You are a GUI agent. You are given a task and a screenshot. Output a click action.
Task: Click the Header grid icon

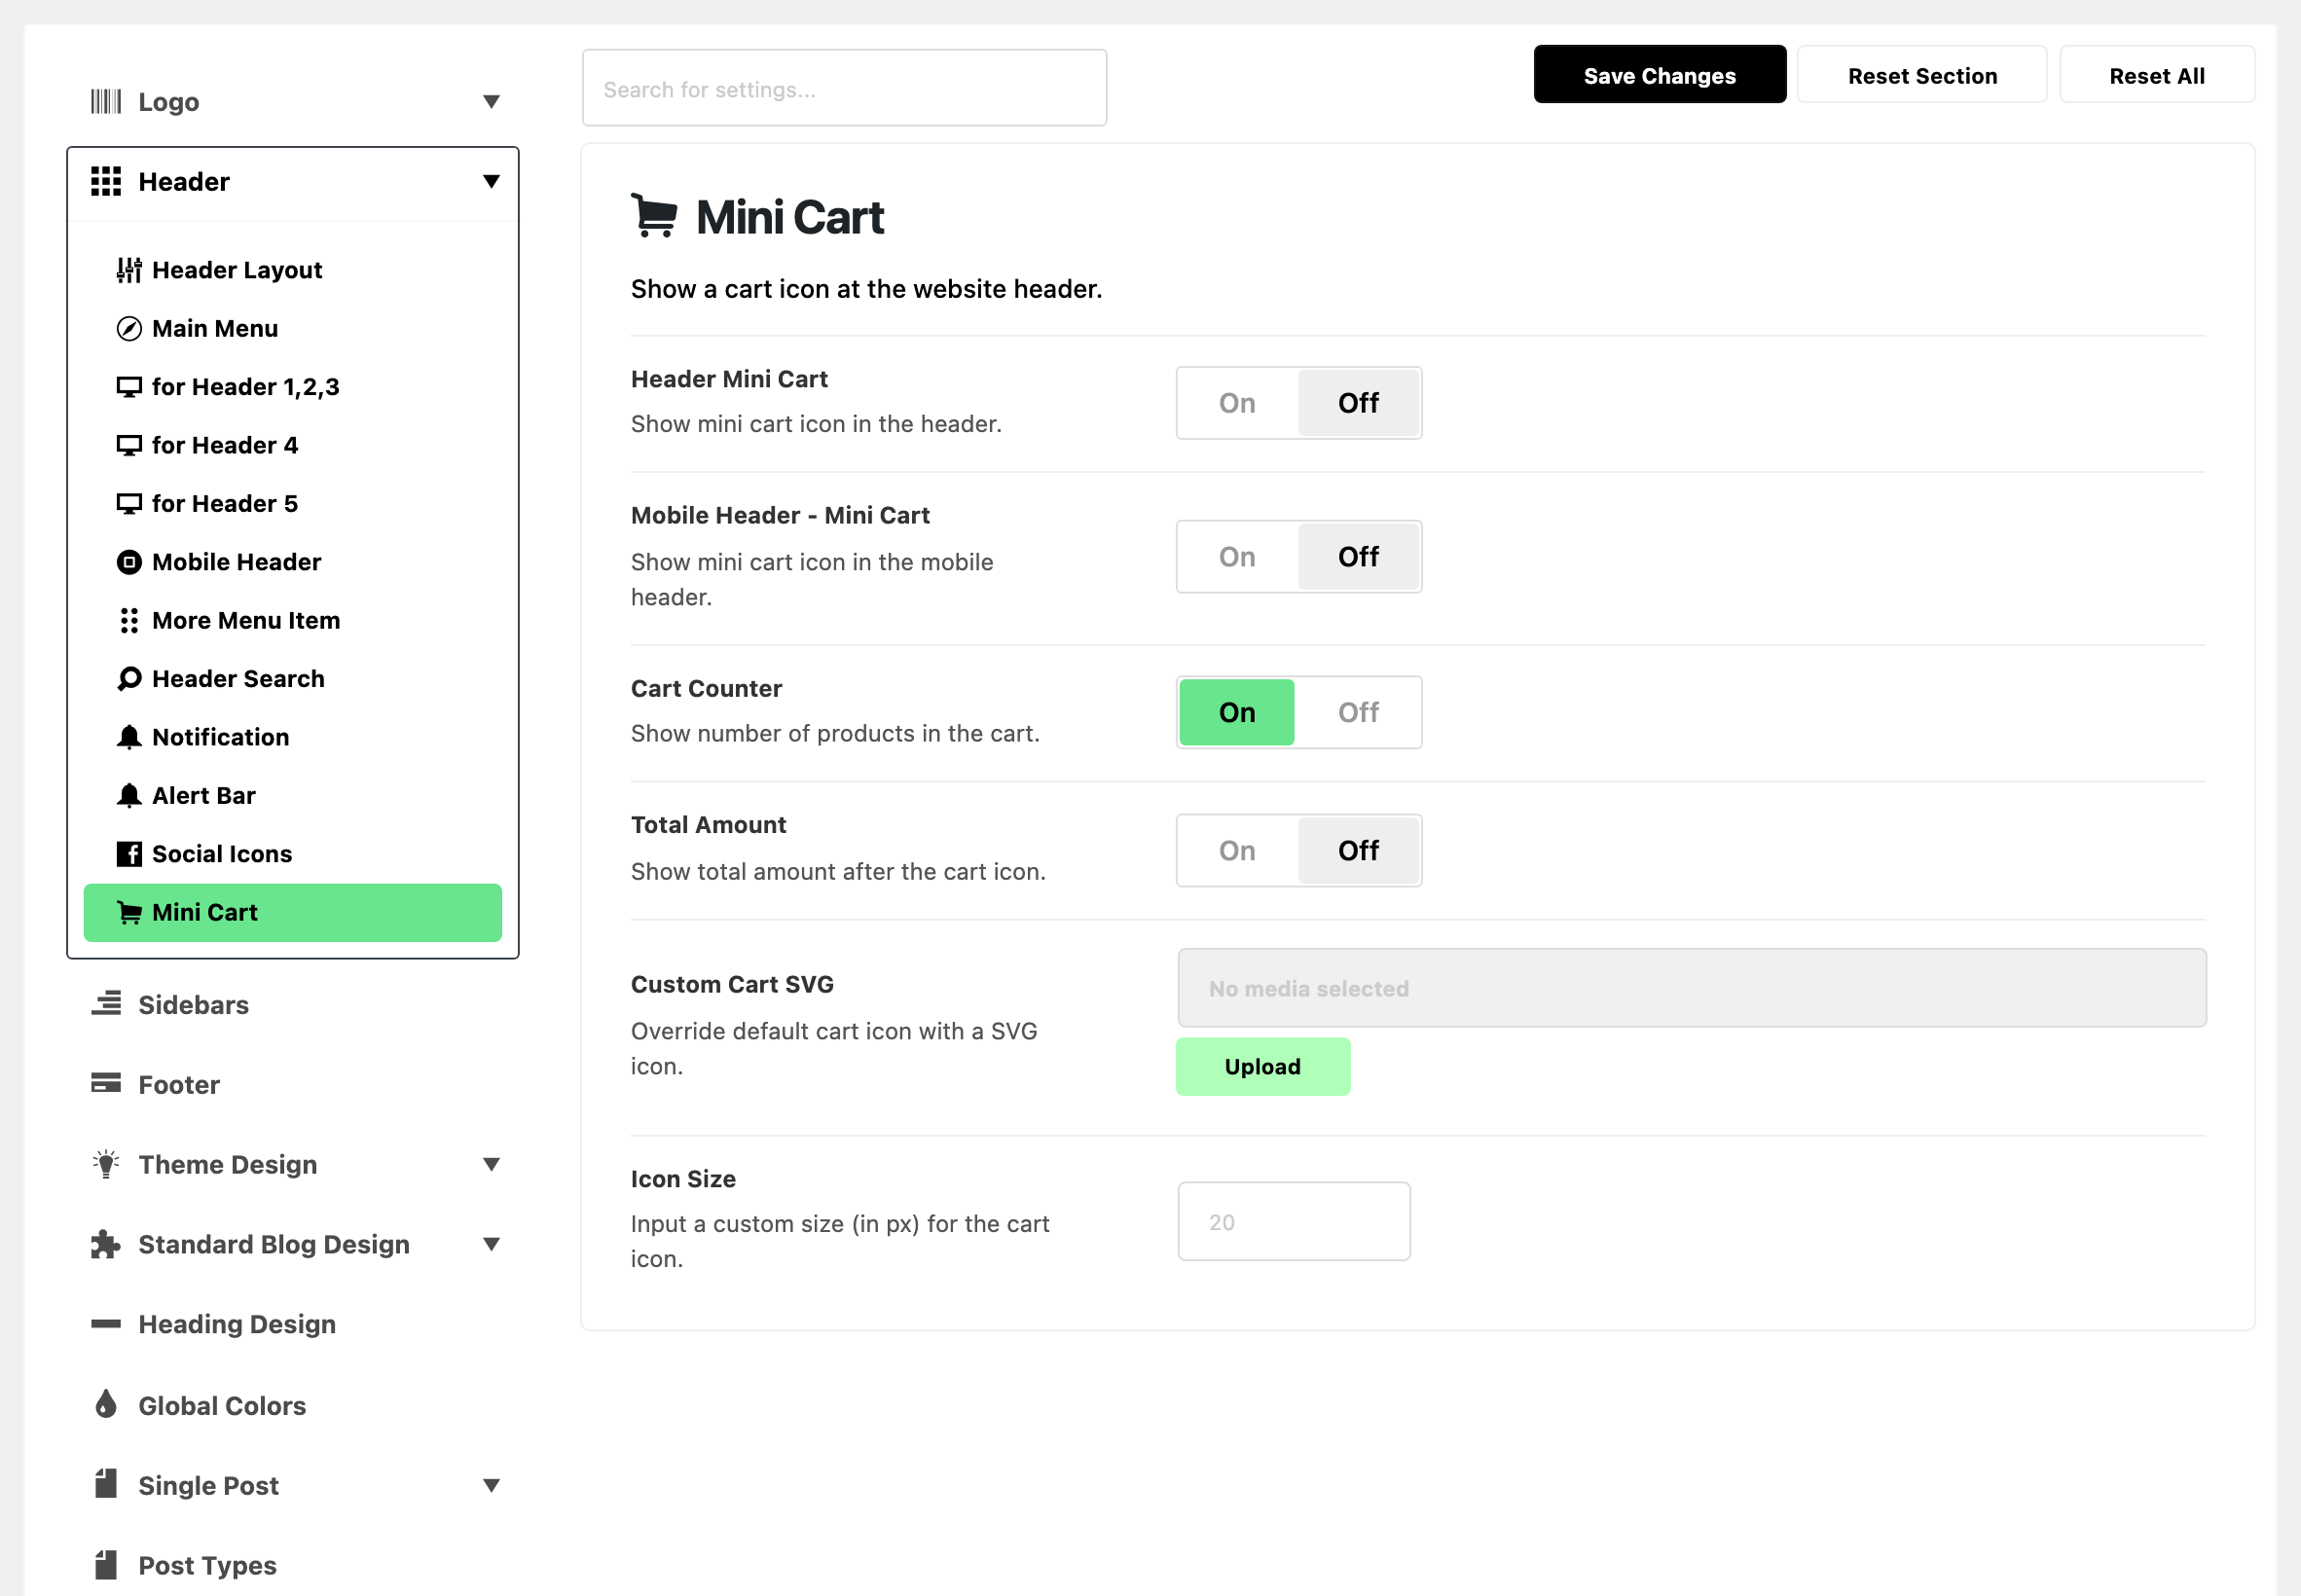tap(106, 182)
